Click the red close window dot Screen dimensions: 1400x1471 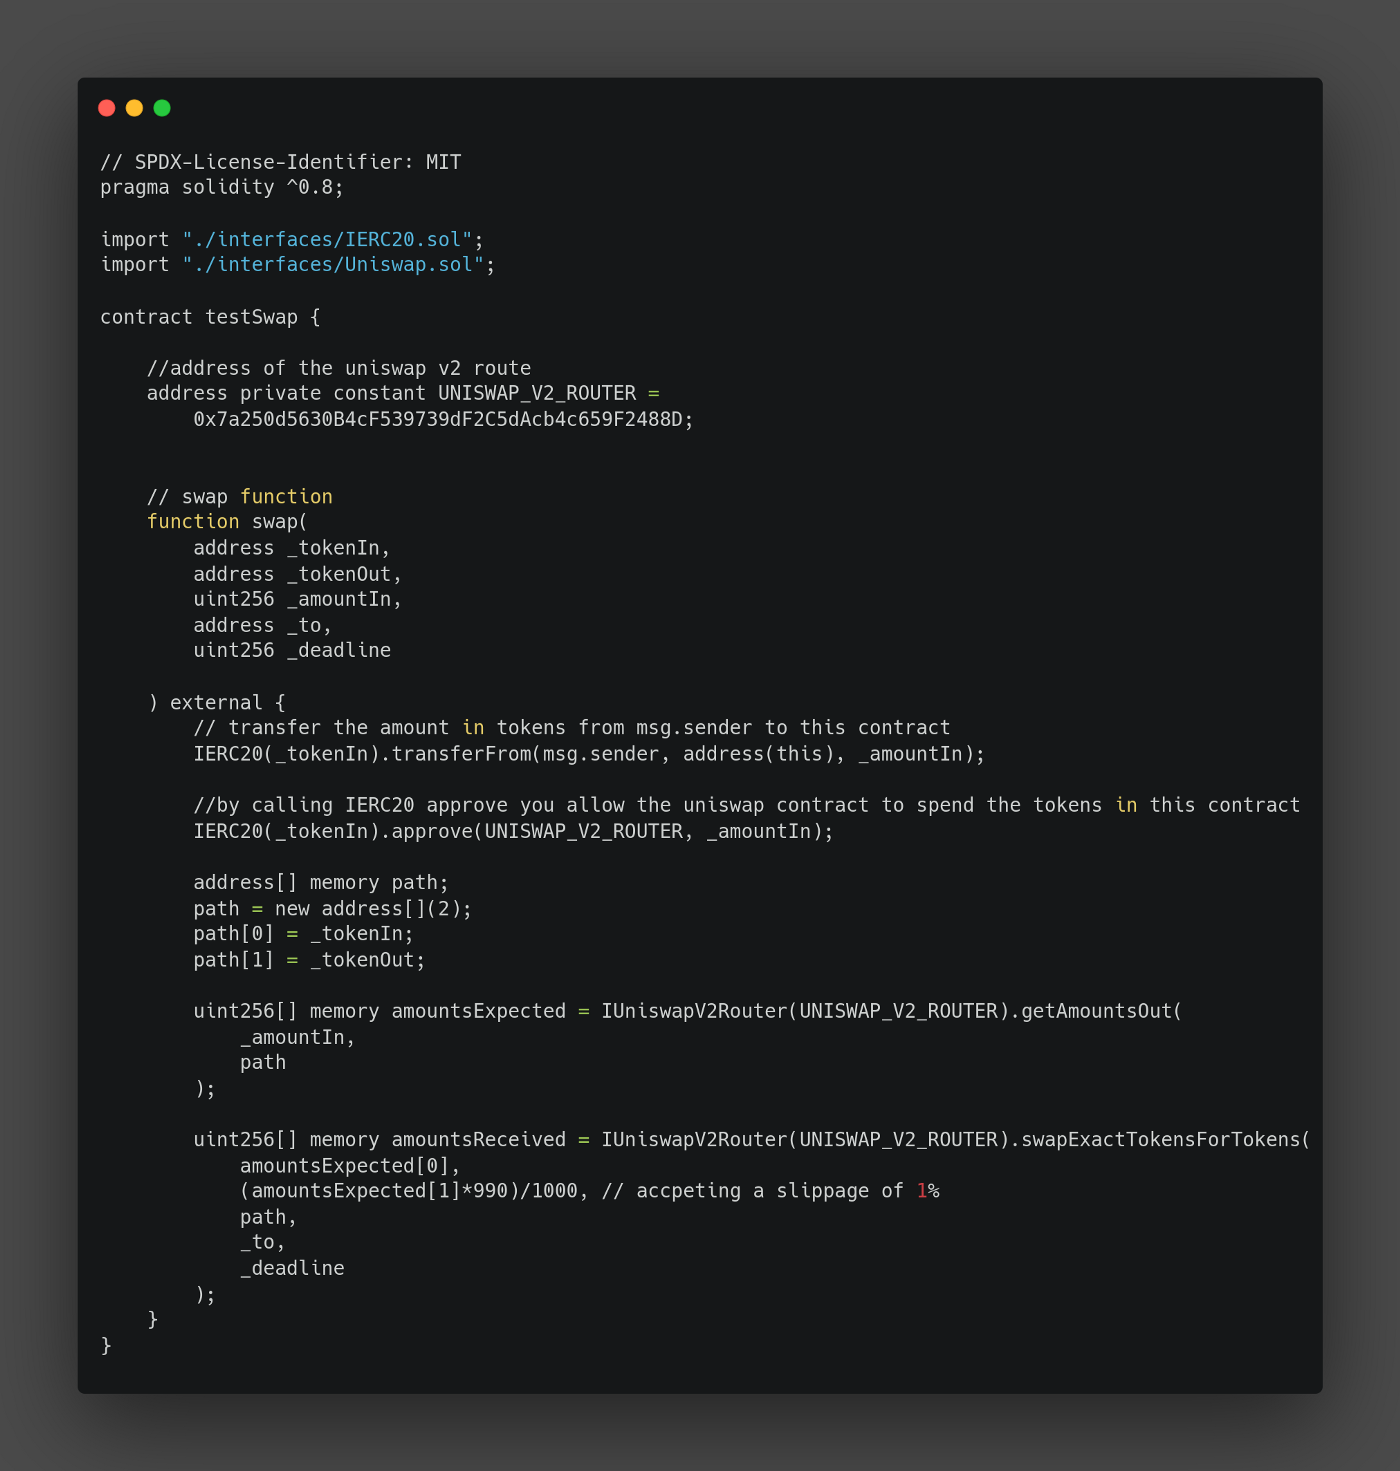[107, 108]
